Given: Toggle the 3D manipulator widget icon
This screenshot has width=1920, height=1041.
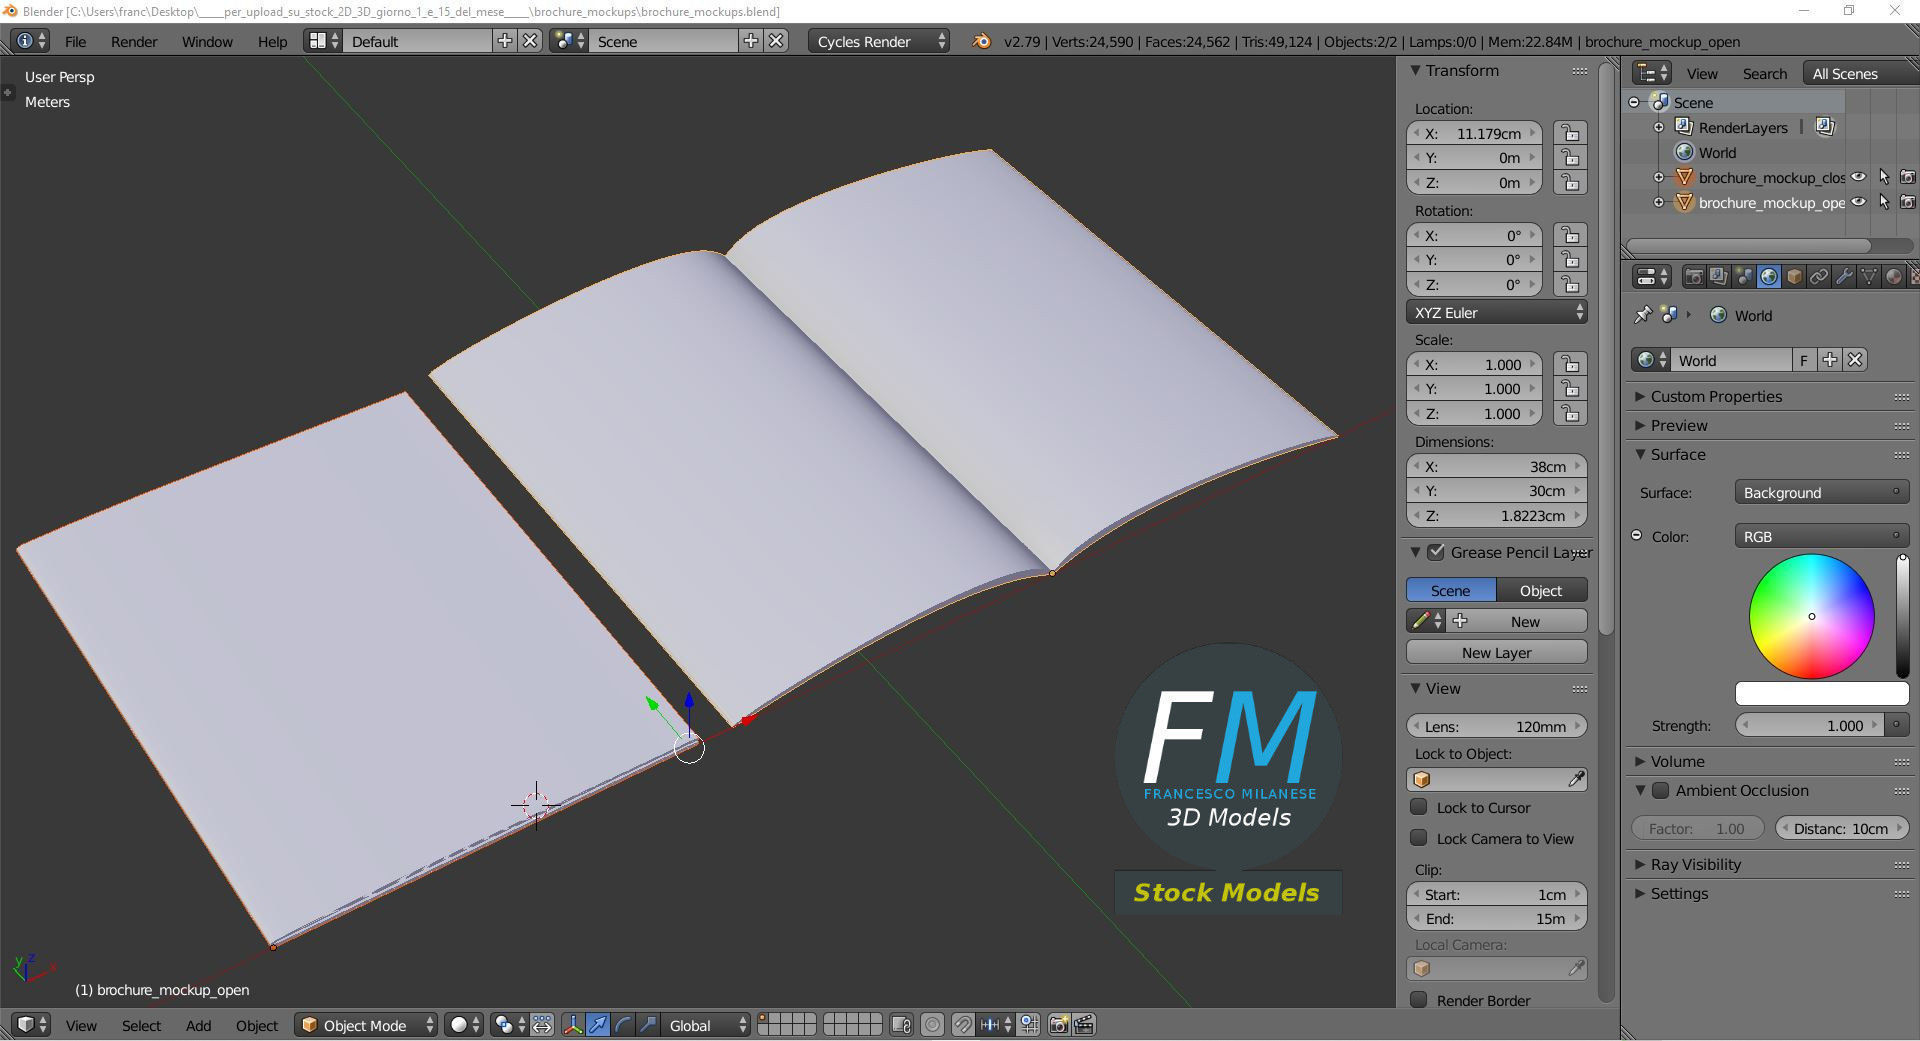Looking at the screenshot, I should 572,1025.
